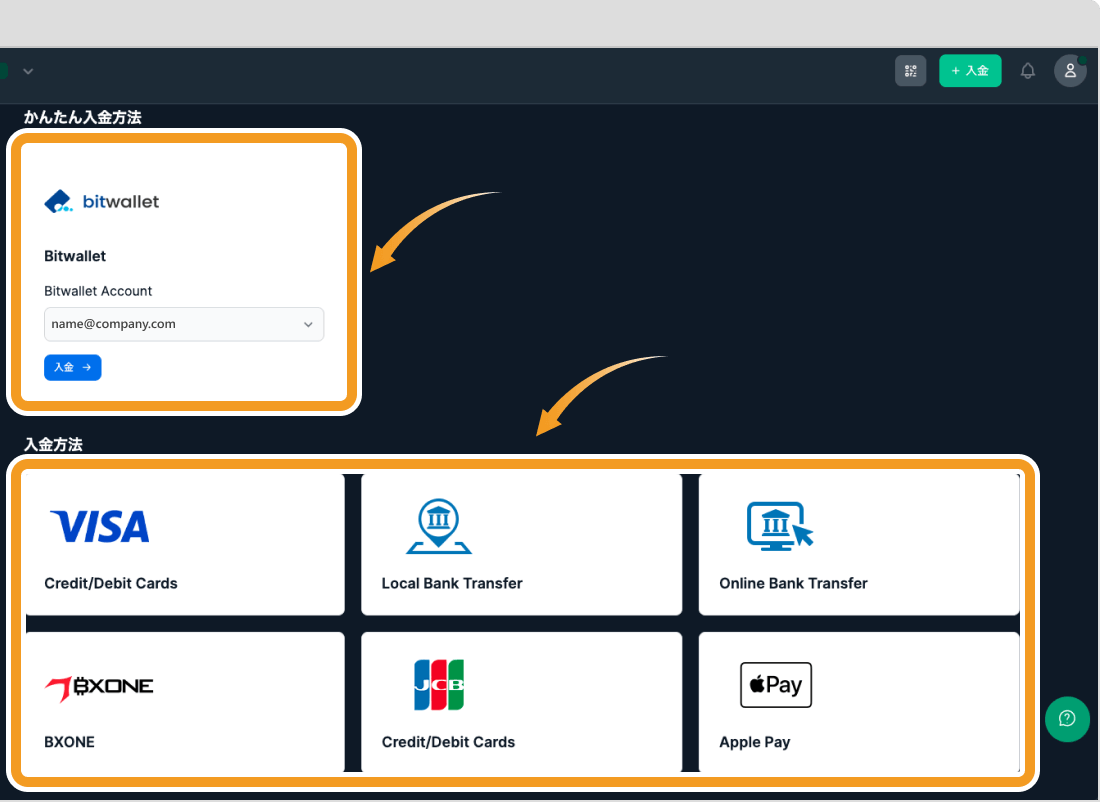The image size is (1100, 802).
Task: Expand the header chevron dropdown
Action: 28,72
